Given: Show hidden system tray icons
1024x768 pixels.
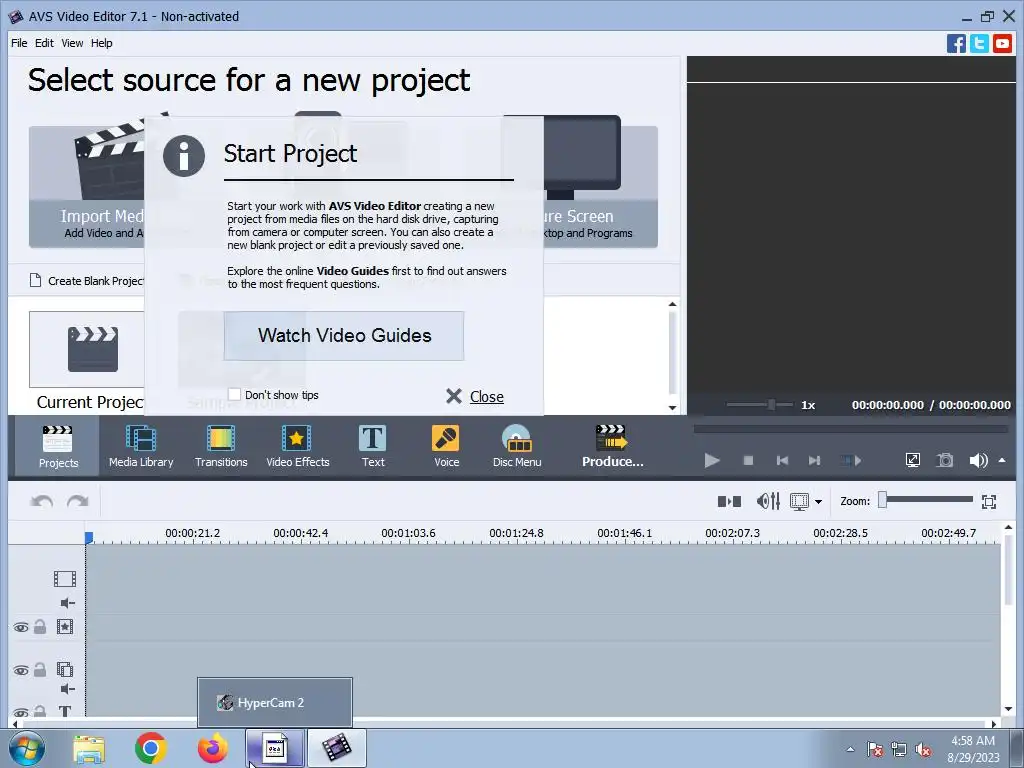Looking at the screenshot, I should 850,749.
